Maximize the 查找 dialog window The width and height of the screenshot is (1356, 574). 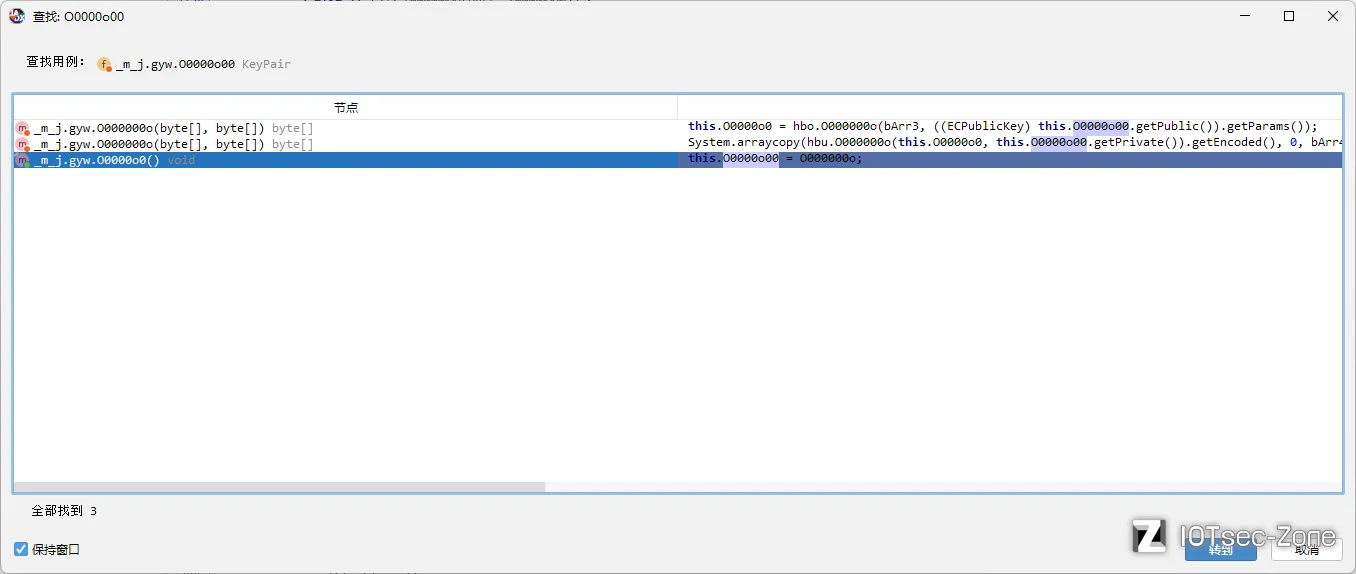pos(1289,16)
